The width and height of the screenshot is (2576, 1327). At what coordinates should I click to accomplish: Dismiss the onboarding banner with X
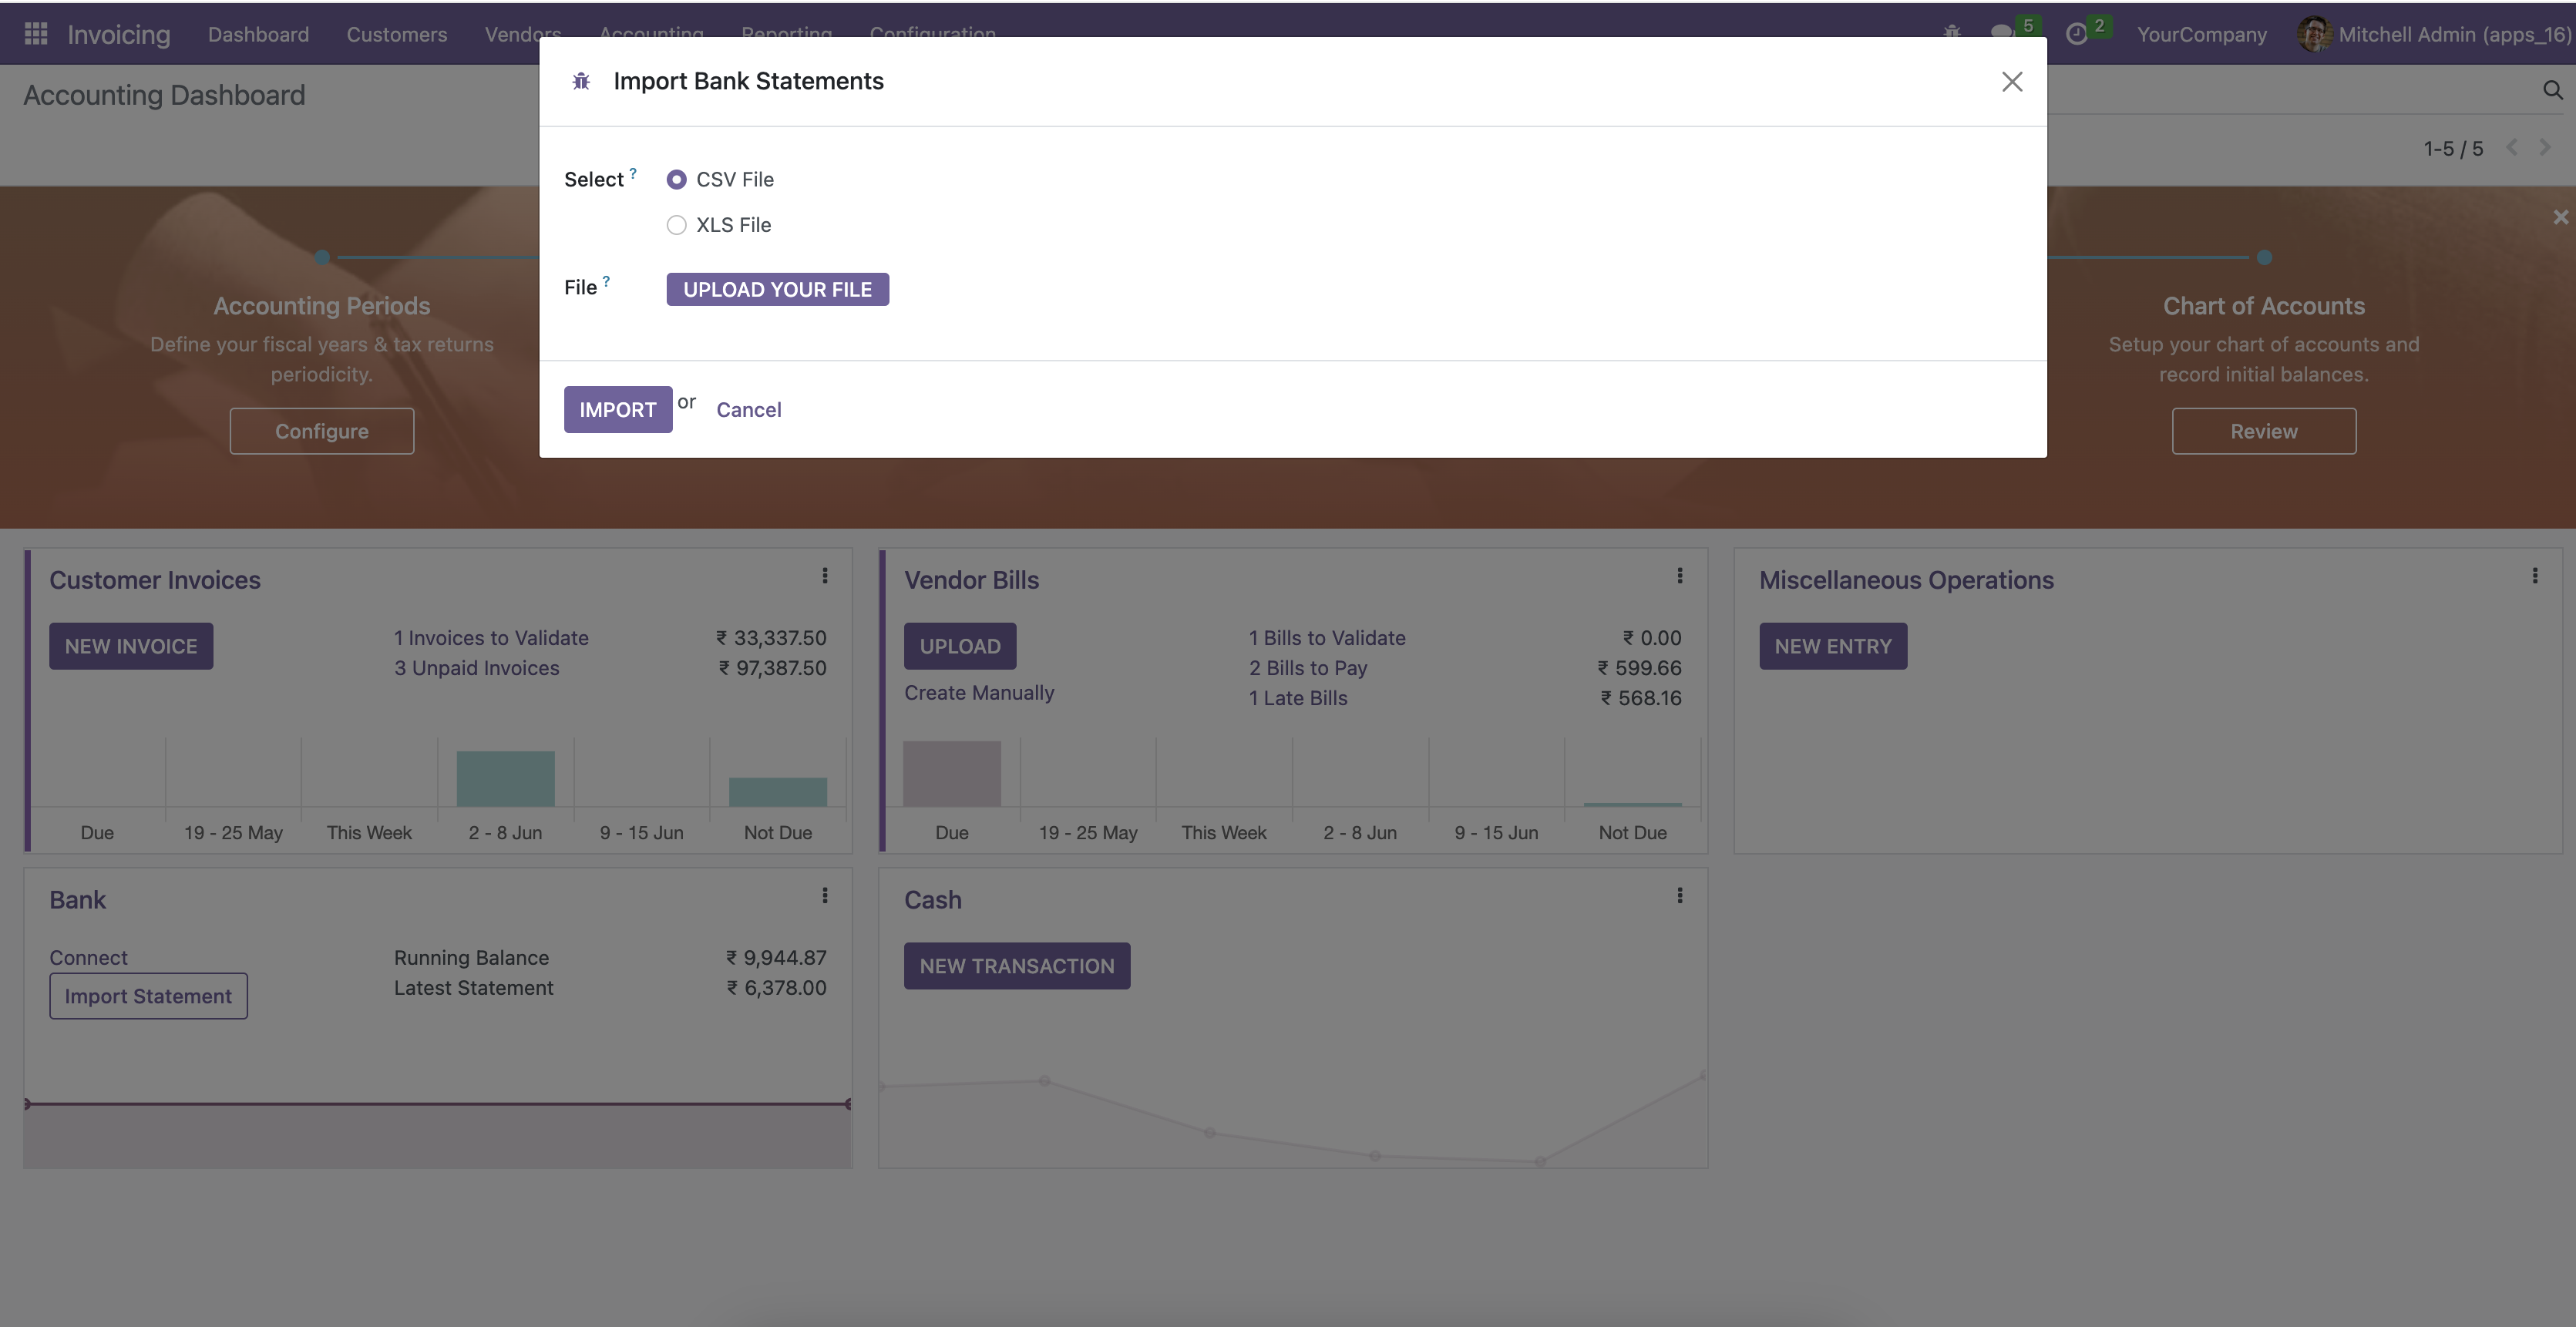click(x=2560, y=217)
